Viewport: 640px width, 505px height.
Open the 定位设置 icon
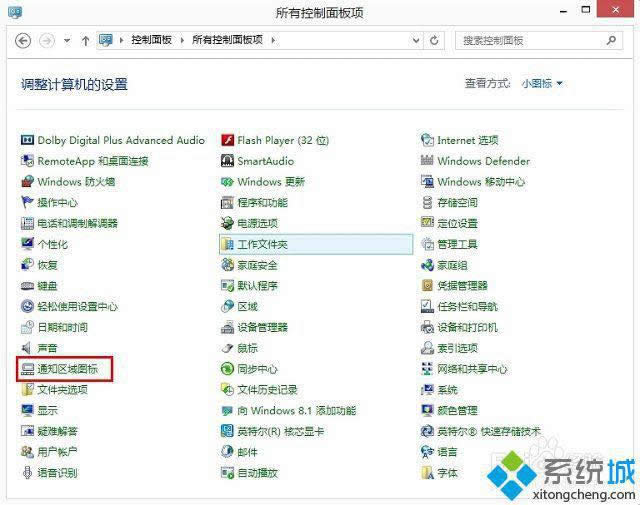tap(427, 222)
